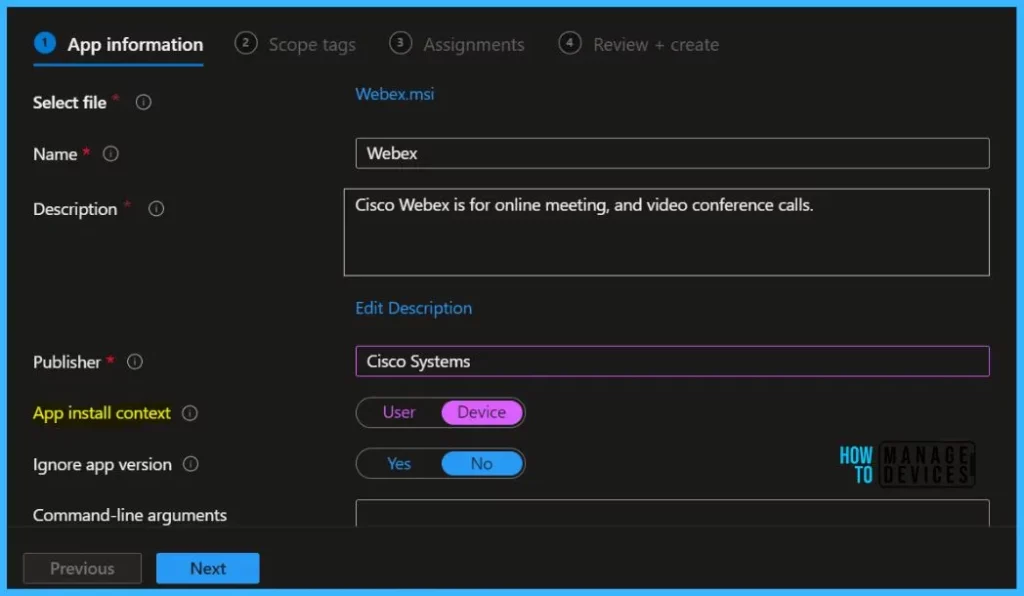Click the info icon next to Publisher
The height and width of the screenshot is (596, 1024).
click(x=135, y=362)
